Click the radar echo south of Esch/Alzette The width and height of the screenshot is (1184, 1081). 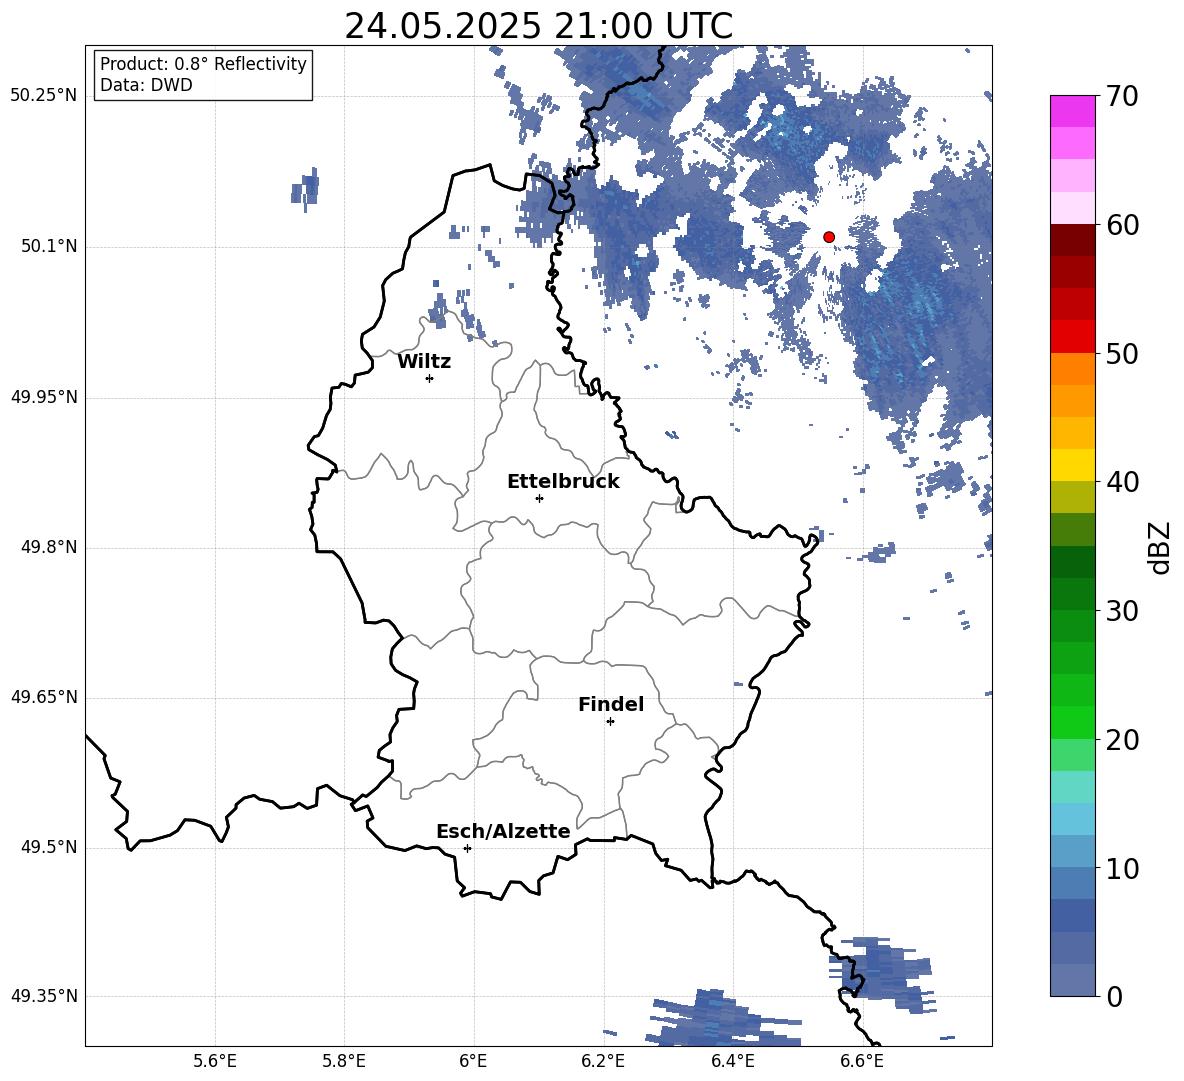(x=721, y=1019)
